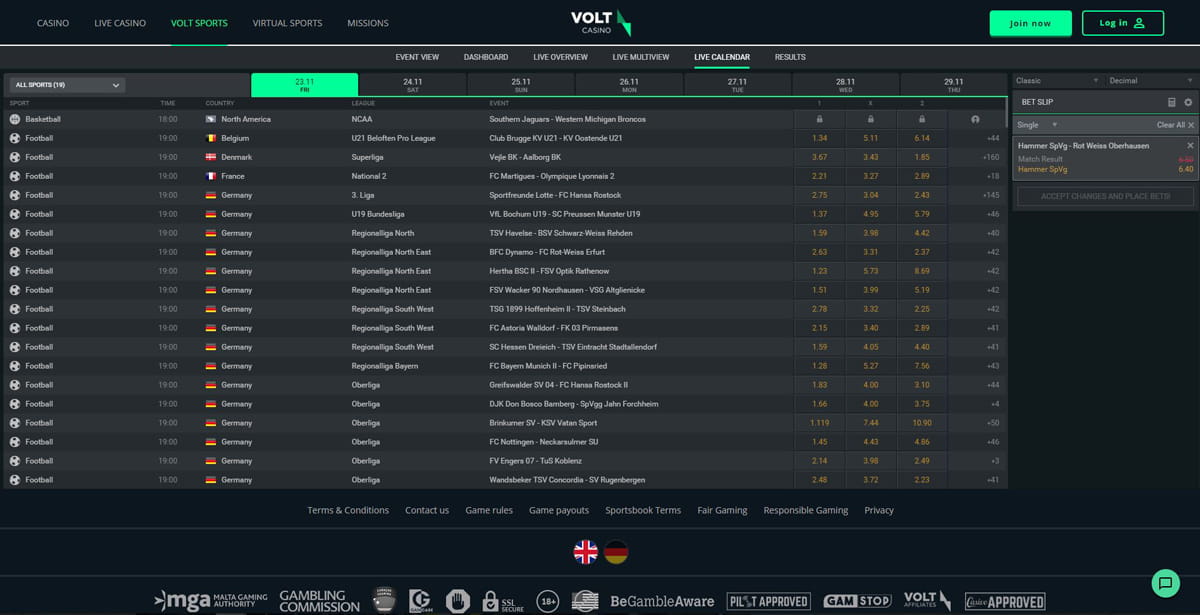The width and height of the screenshot is (1200, 615).
Task: Select the 24.11 SAT date tab
Action: (412, 85)
